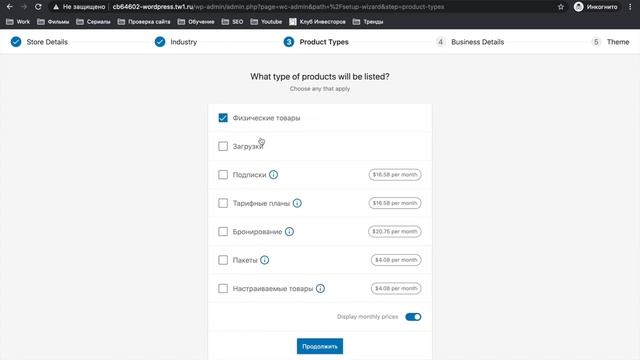Click the Бронирование $20.75 per month badge
The height and width of the screenshot is (360, 640).
tap(395, 231)
